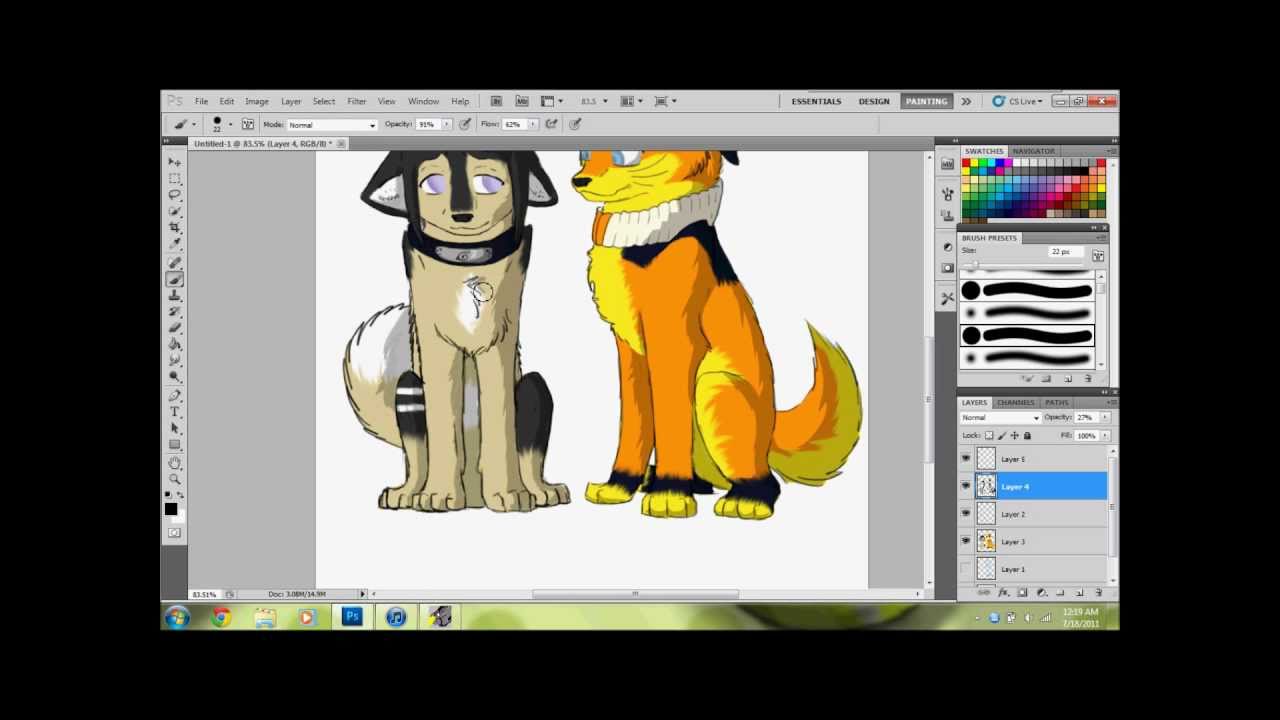Toggle lock transparent pixels

point(989,435)
